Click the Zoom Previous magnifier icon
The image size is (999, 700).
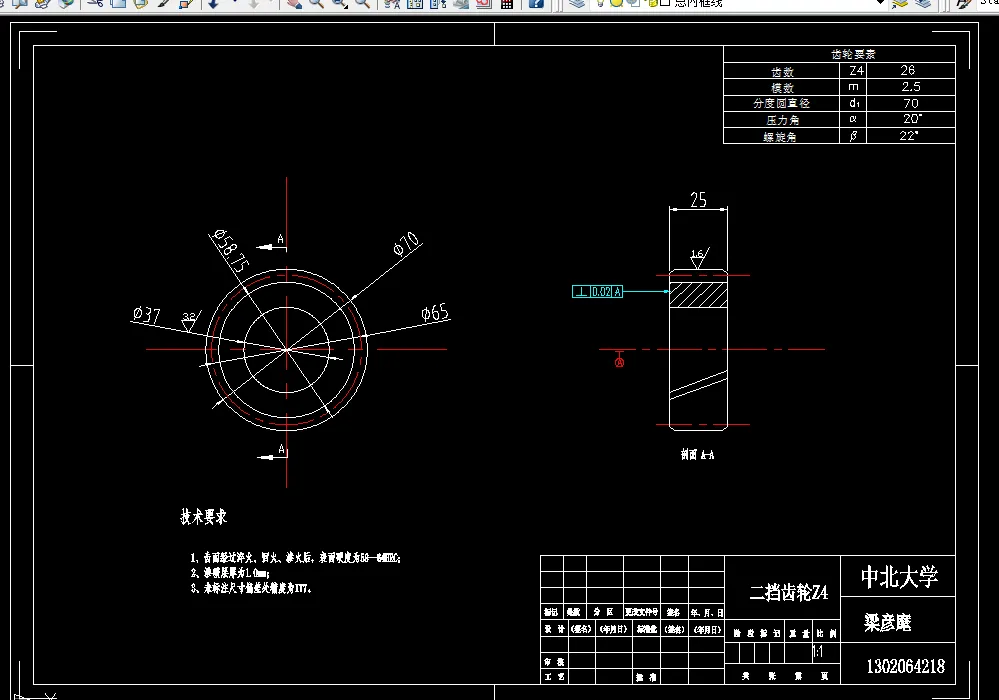tap(363, 3)
